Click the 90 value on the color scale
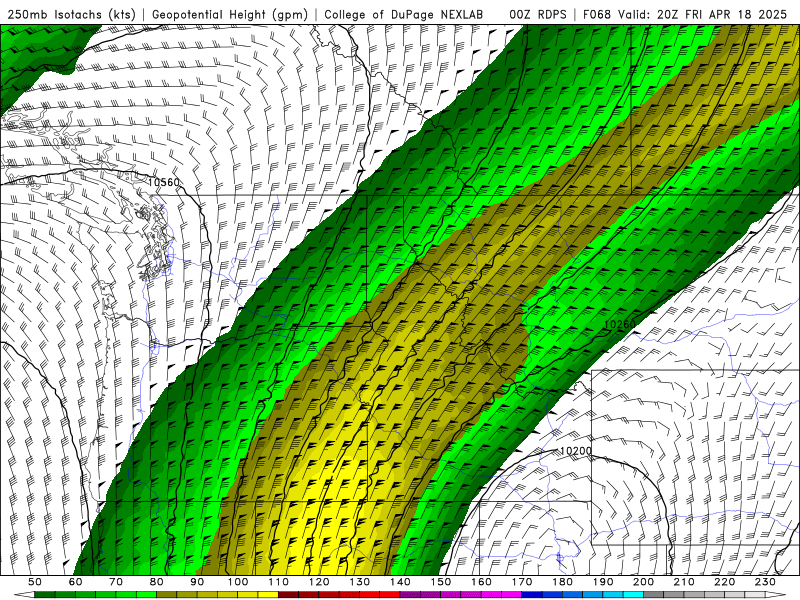 click(197, 582)
